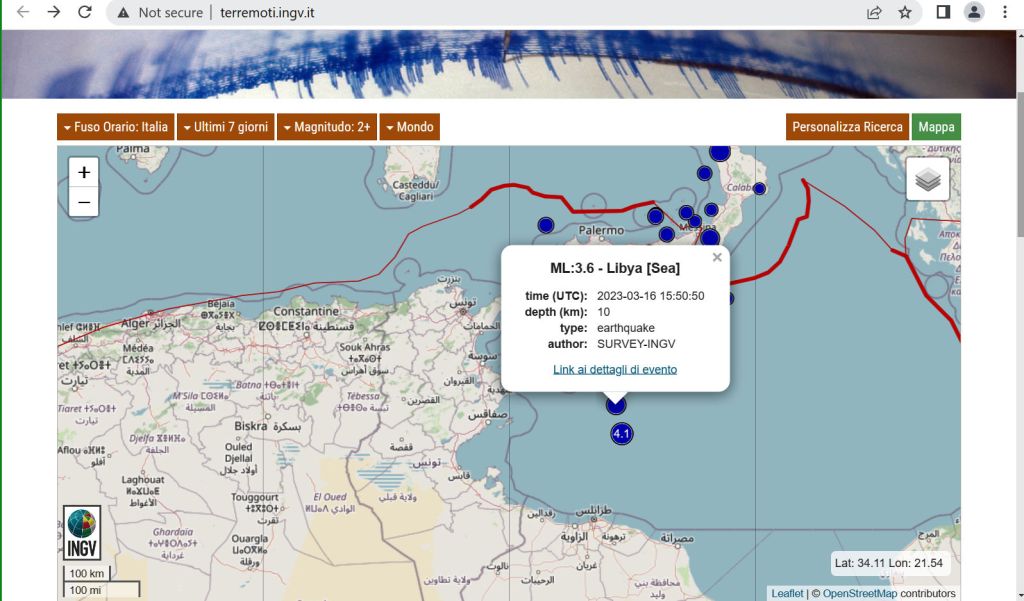
Task: Close the Libya earthquake popup
Action: point(716,258)
